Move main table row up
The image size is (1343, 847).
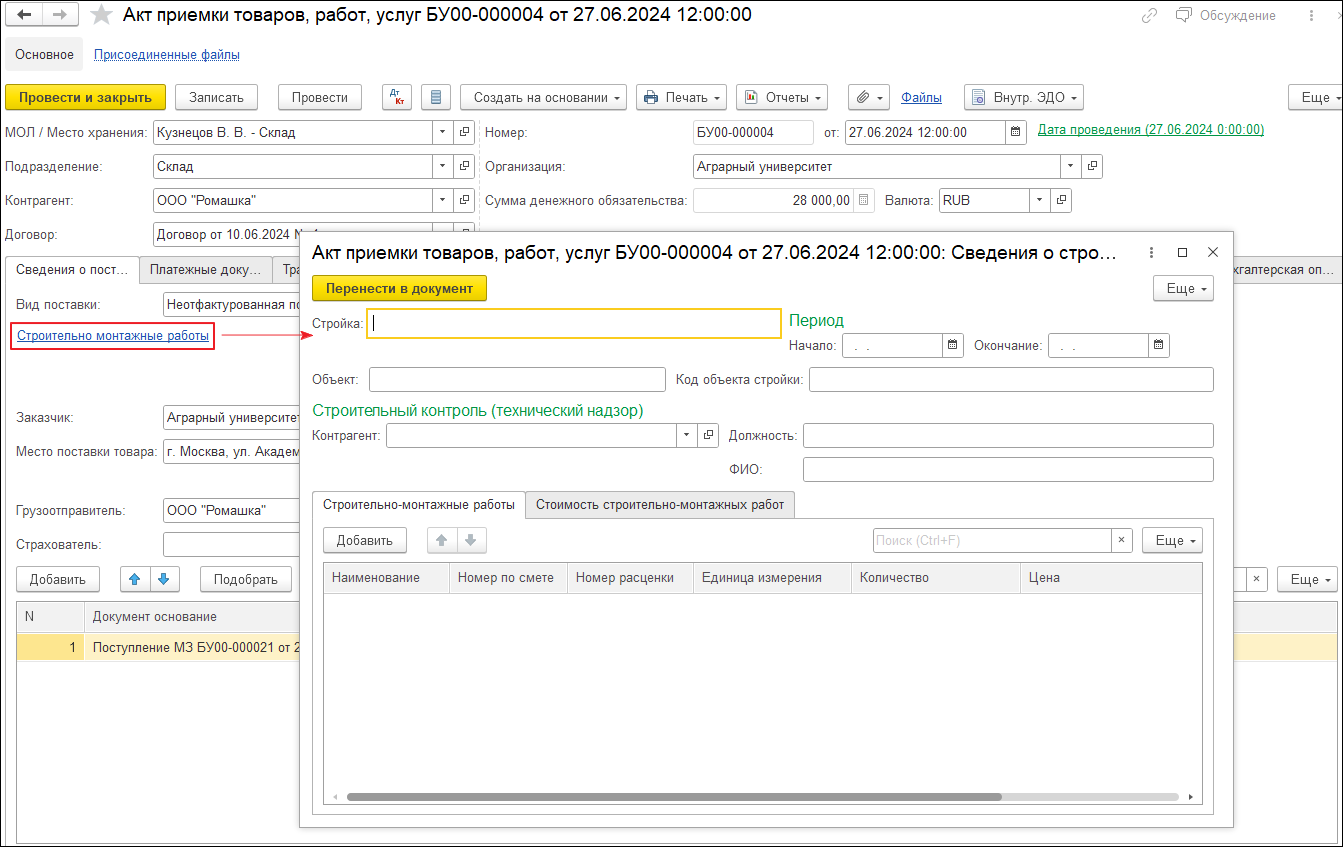[135, 579]
